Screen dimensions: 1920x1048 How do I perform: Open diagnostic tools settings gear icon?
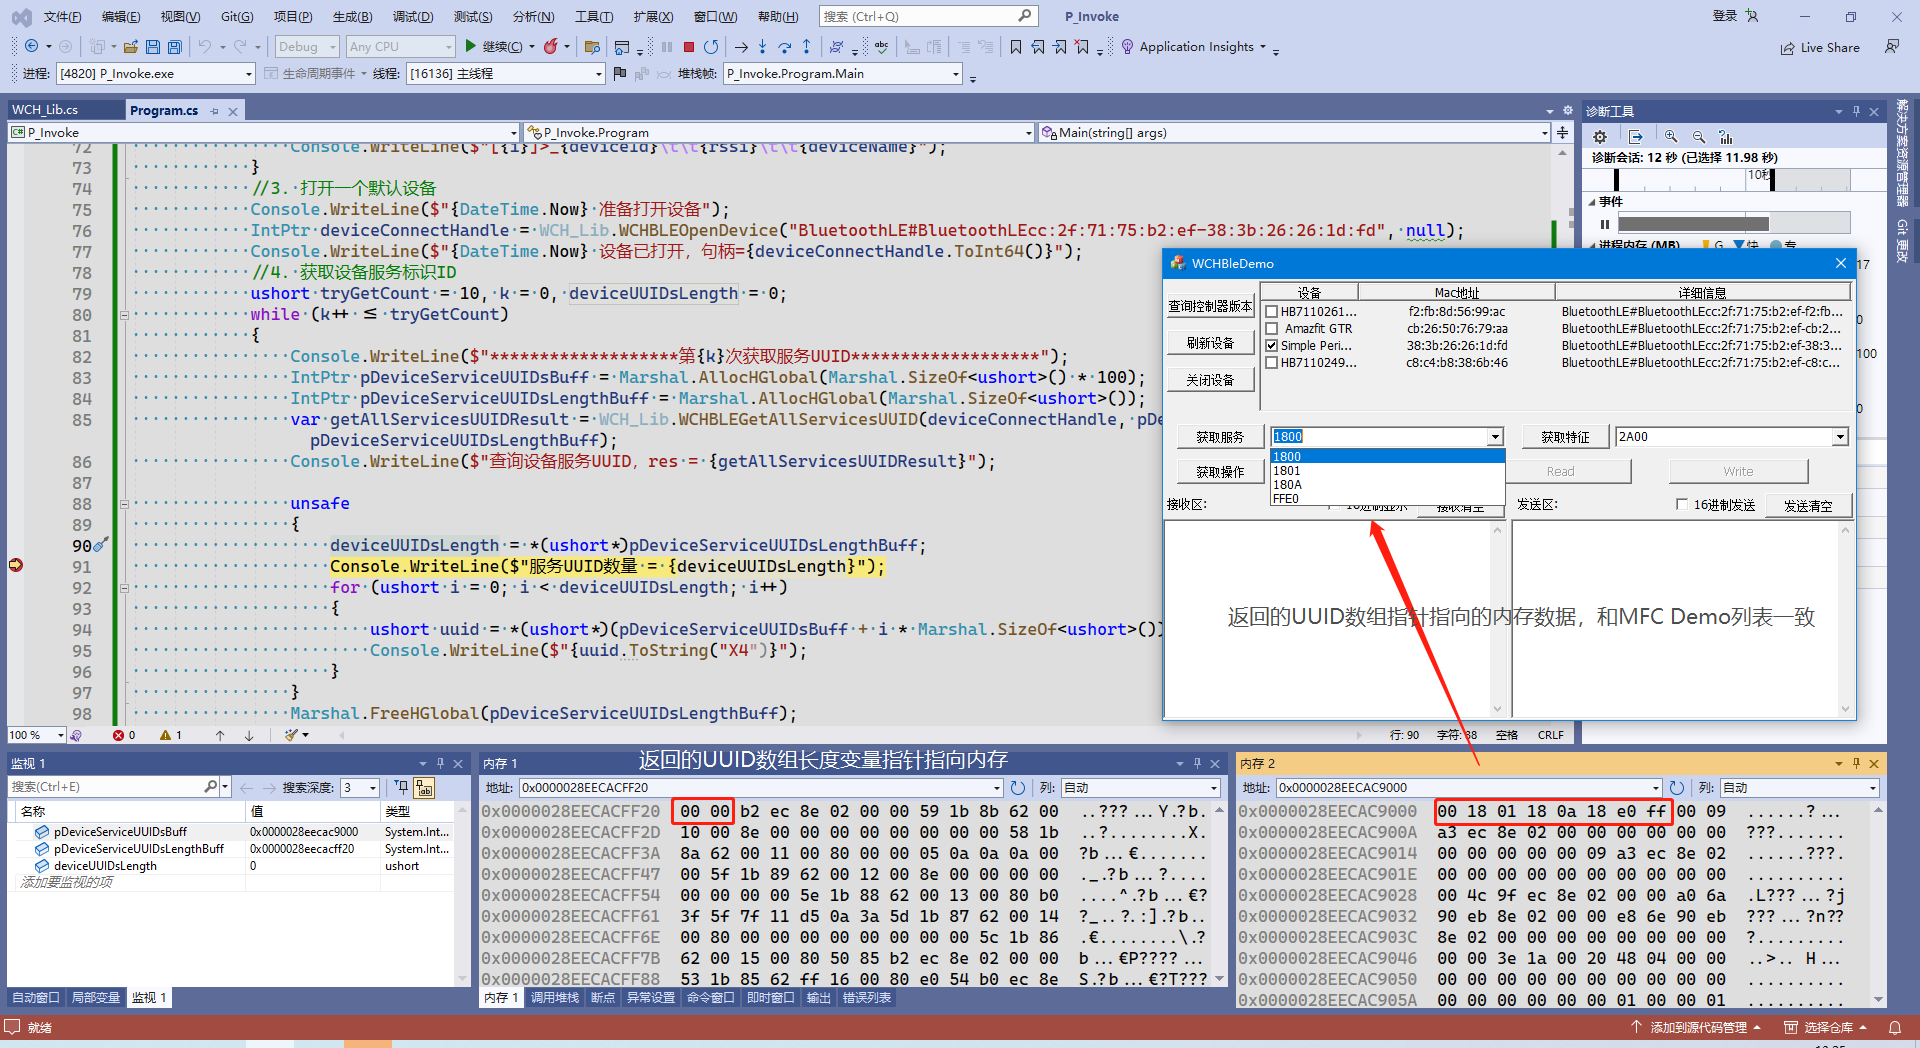click(1600, 136)
